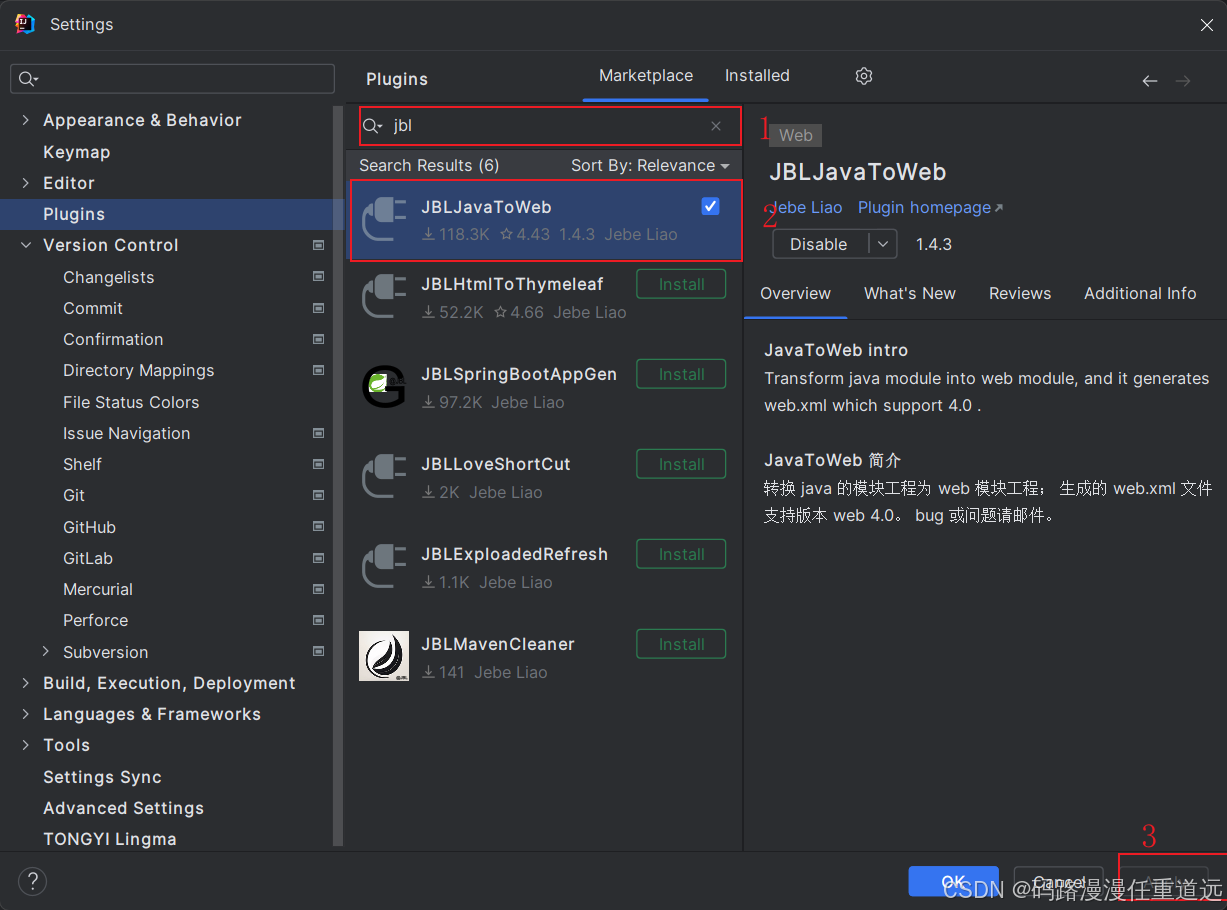
Task: Click the project-level icon beside Changelists
Action: coord(318,277)
